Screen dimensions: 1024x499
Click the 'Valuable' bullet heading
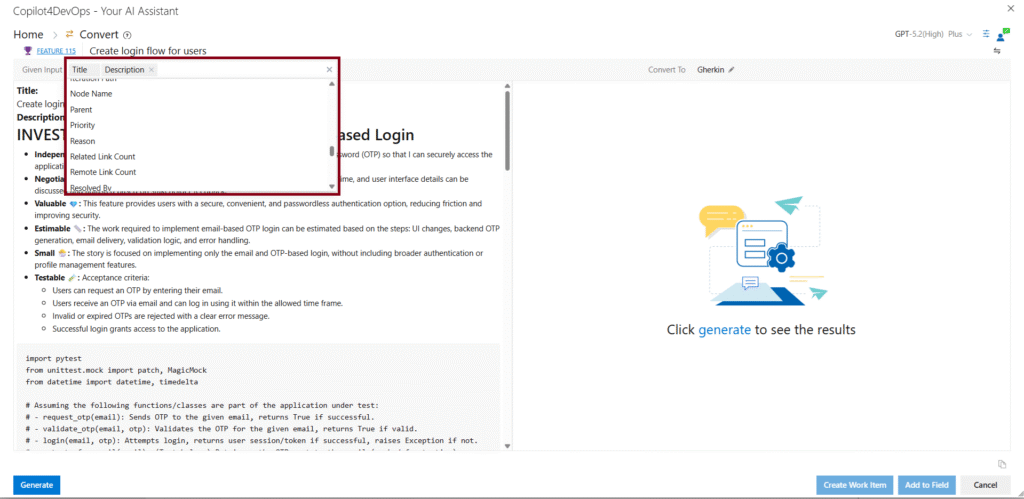pyautogui.click(x=50, y=204)
